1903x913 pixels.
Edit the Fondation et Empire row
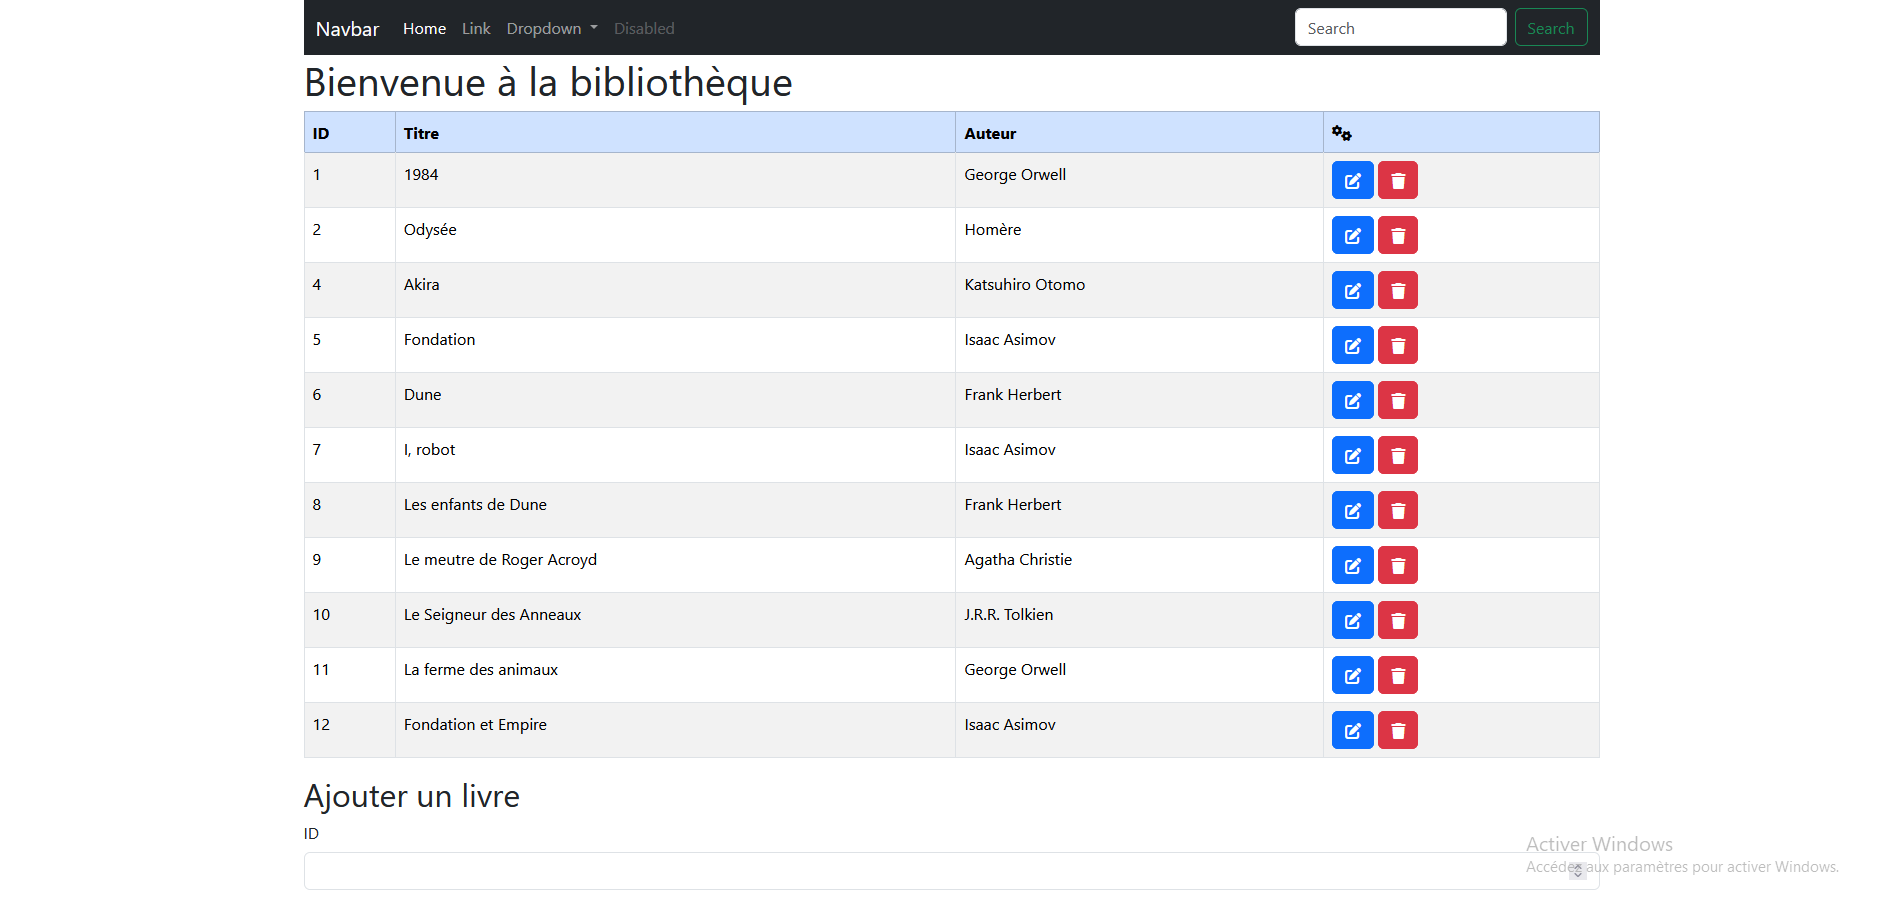click(x=1352, y=731)
